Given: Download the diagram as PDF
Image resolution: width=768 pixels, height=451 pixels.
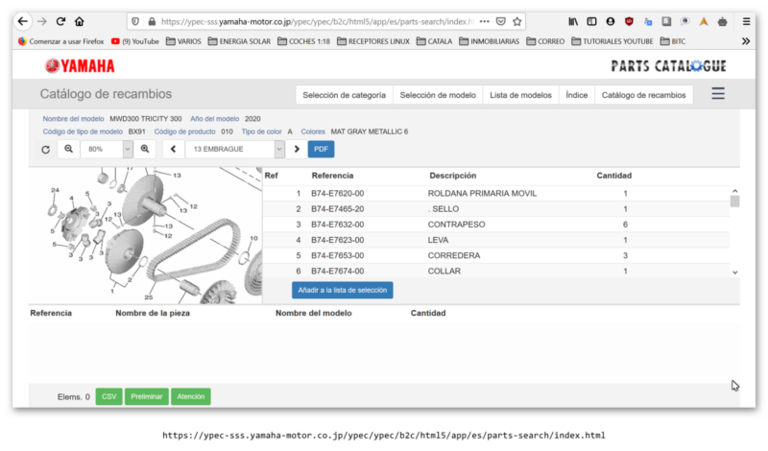Looking at the screenshot, I should pos(321,149).
